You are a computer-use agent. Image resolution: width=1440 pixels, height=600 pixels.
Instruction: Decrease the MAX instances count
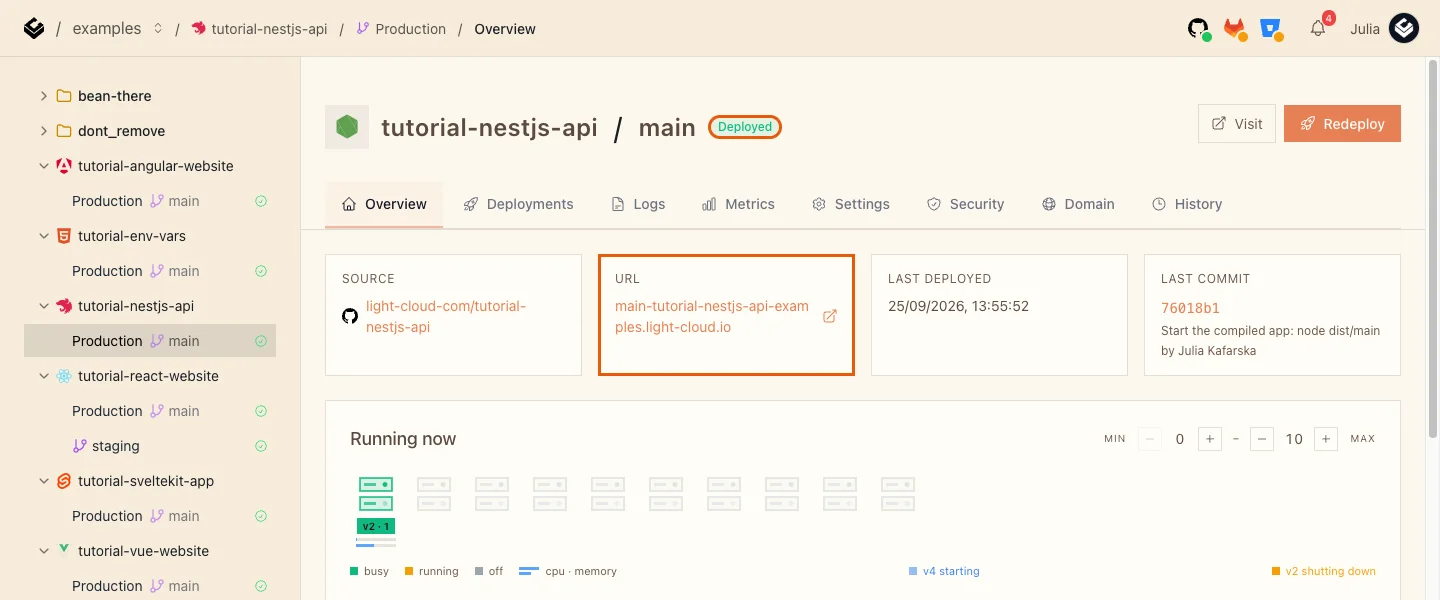[1261, 439]
